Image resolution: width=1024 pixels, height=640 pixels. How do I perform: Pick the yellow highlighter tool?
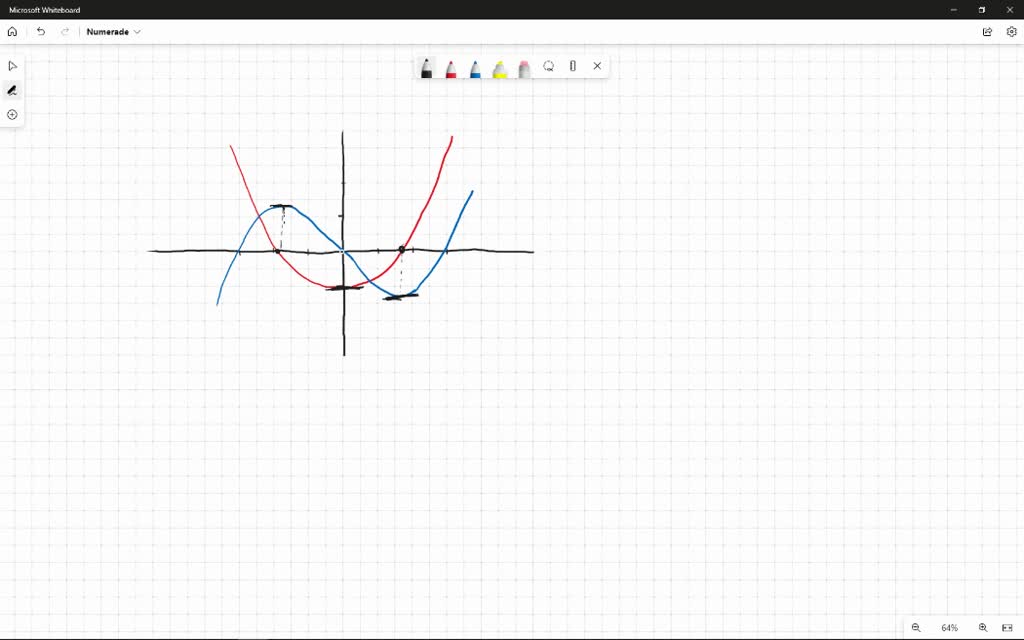[499, 66]
